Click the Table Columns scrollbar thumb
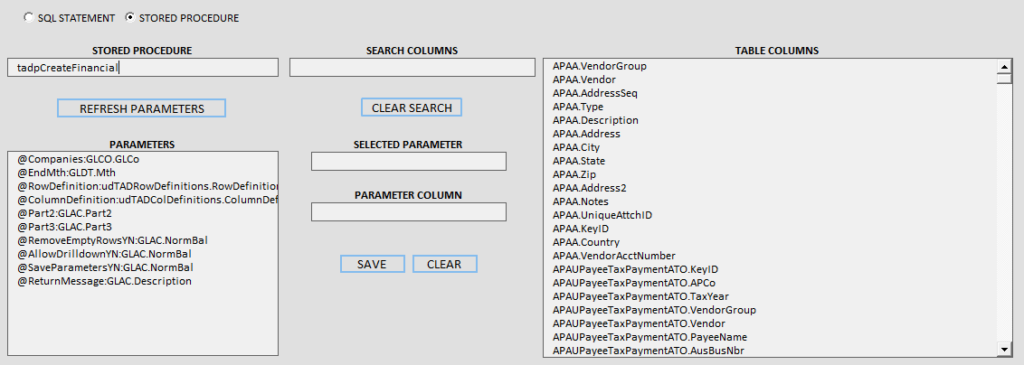Image resolution: width=1024 pixels, height=365 pixels. pyautogui.click(x=1004, y=80)
